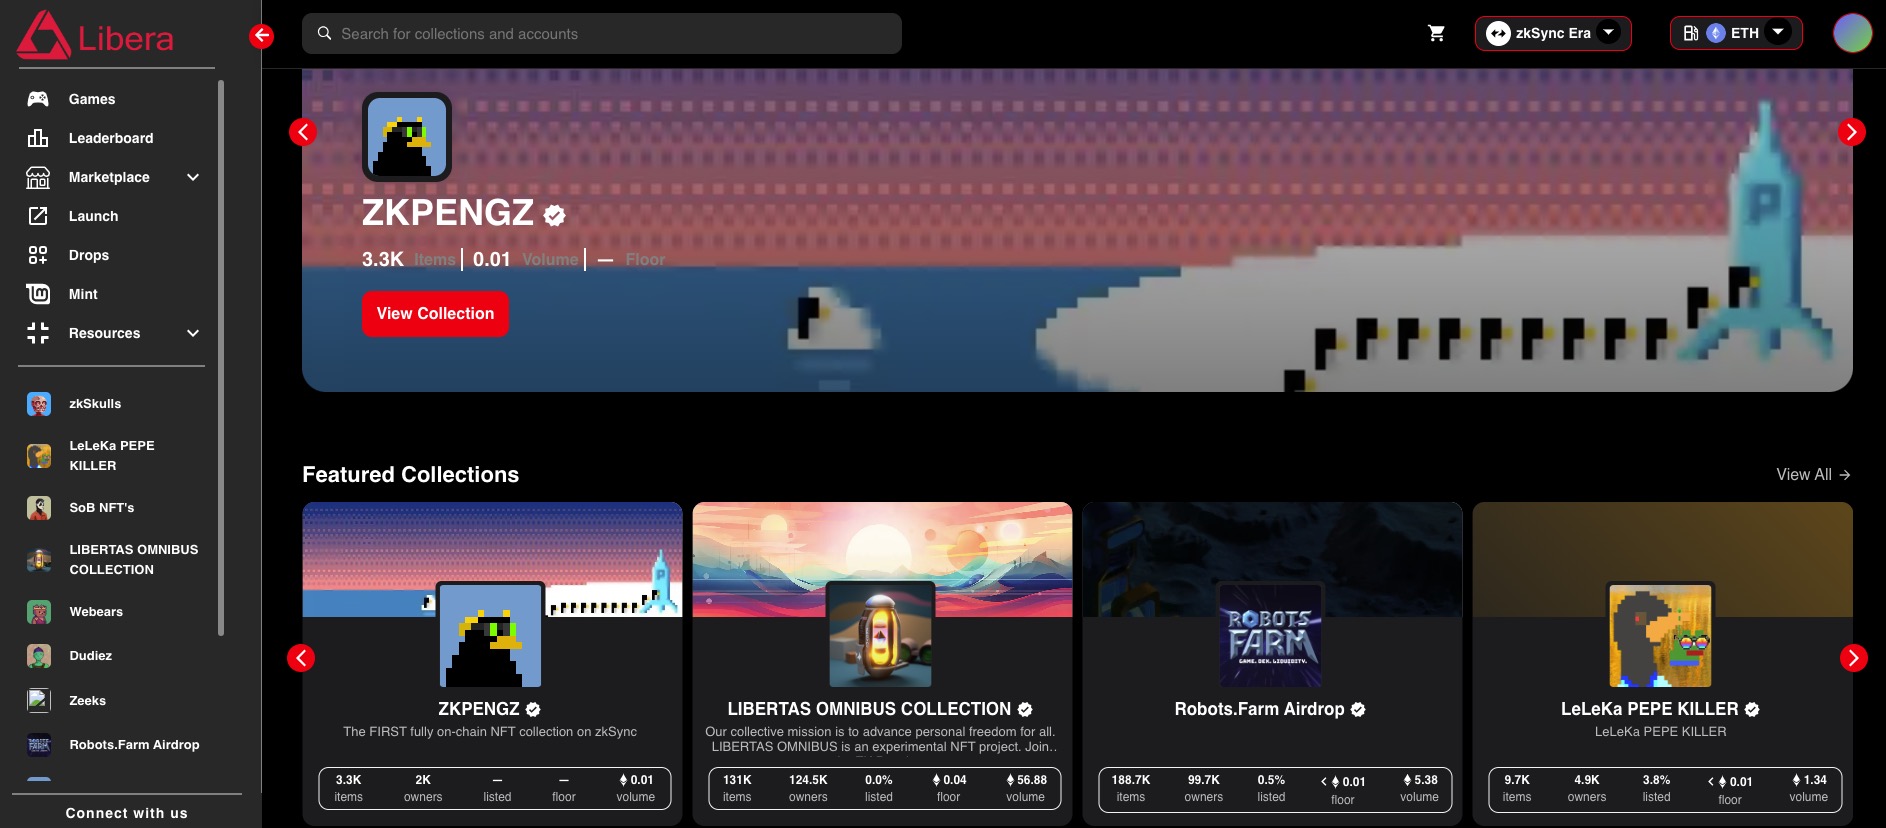The image size is (1886, 828).
Task: Click the Games controller icon
Action: (38, 99)
